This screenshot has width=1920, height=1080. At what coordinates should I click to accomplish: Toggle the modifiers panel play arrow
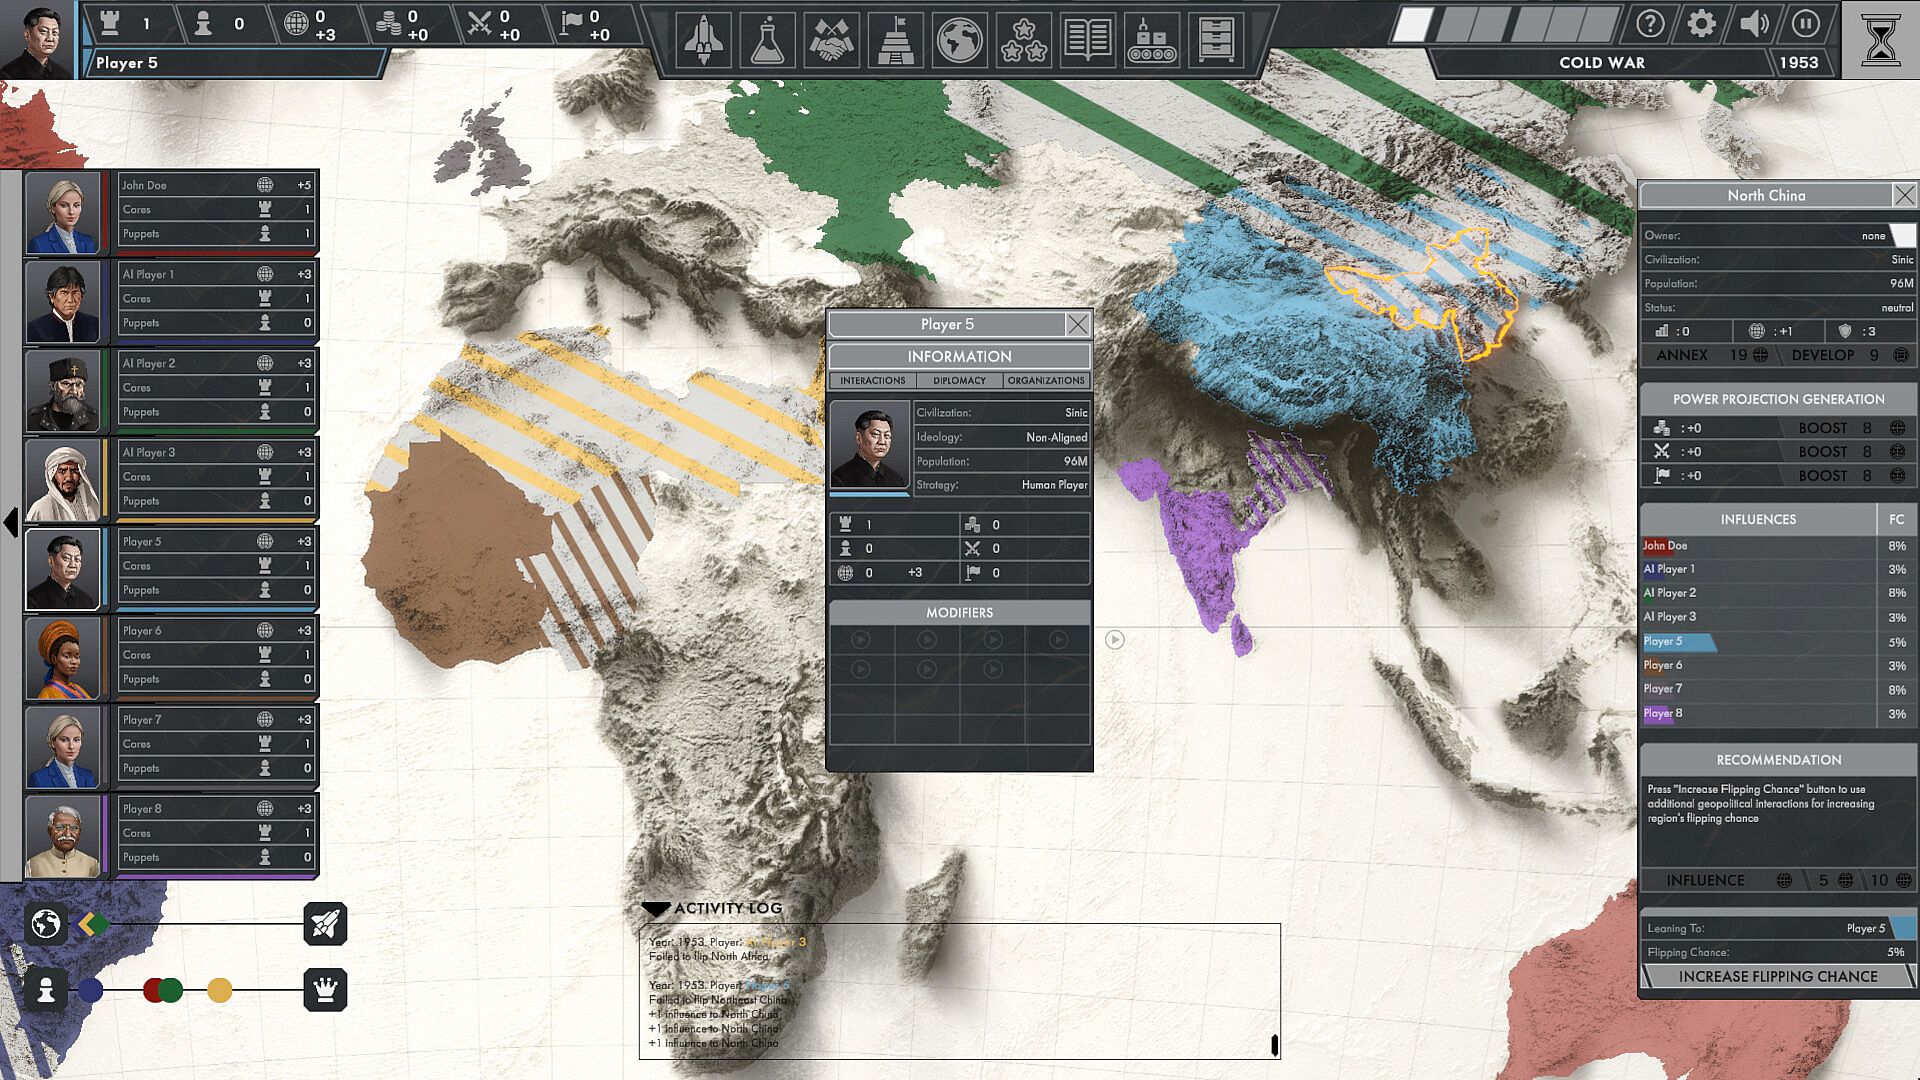coord(1114,639)
